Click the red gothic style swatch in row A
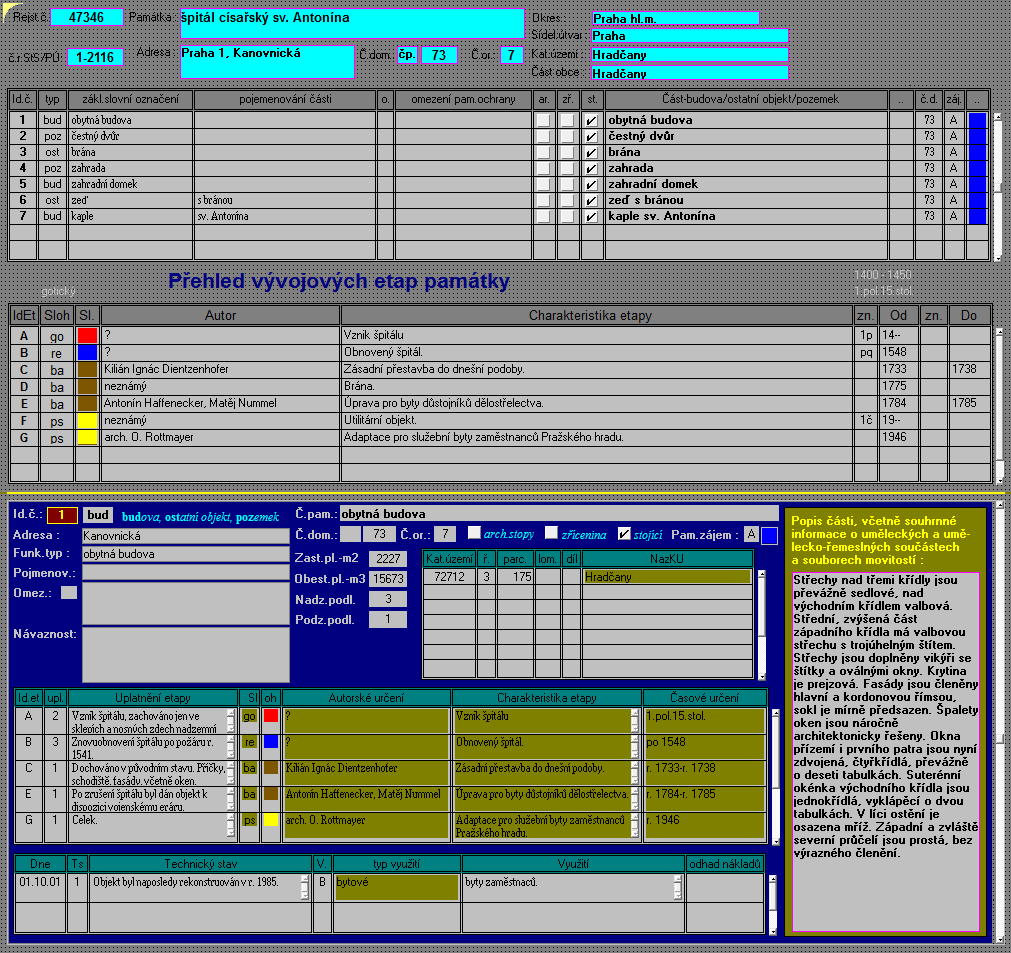This screenshot has height=953, width=1011. pos(87,335)
